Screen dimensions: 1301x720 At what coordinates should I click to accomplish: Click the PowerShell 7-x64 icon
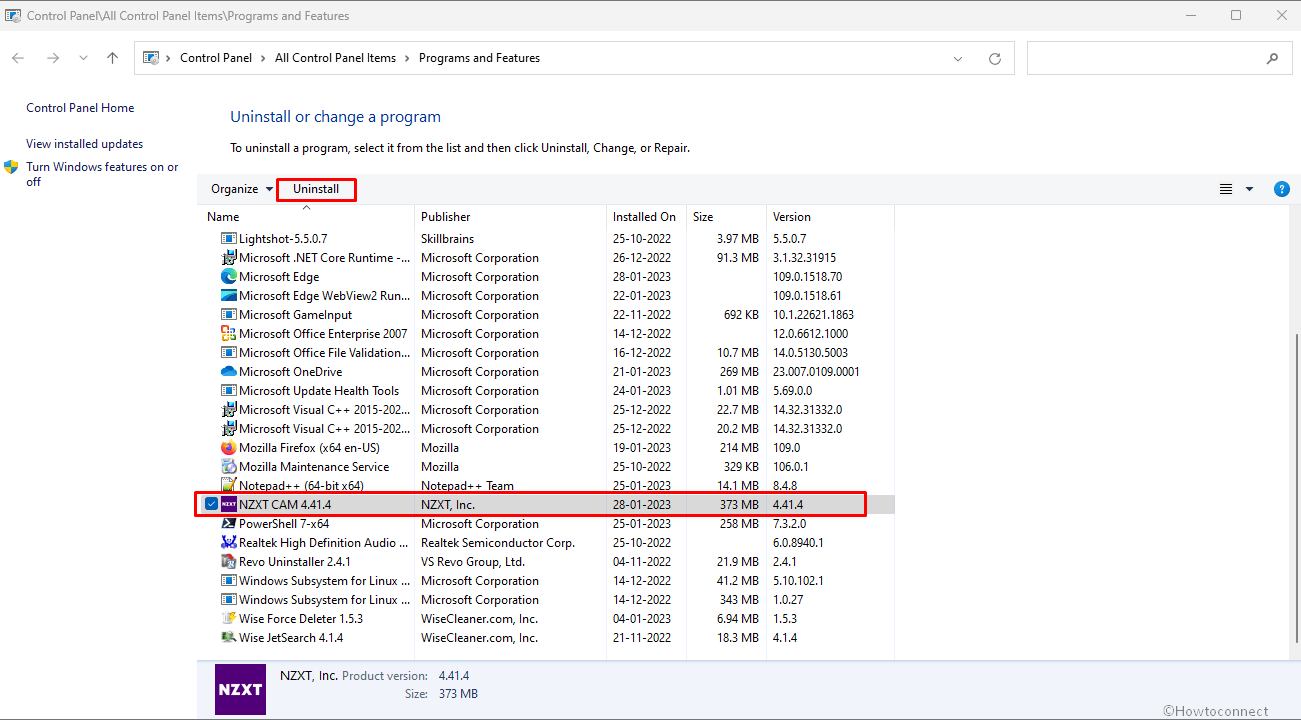coord(229,524)
